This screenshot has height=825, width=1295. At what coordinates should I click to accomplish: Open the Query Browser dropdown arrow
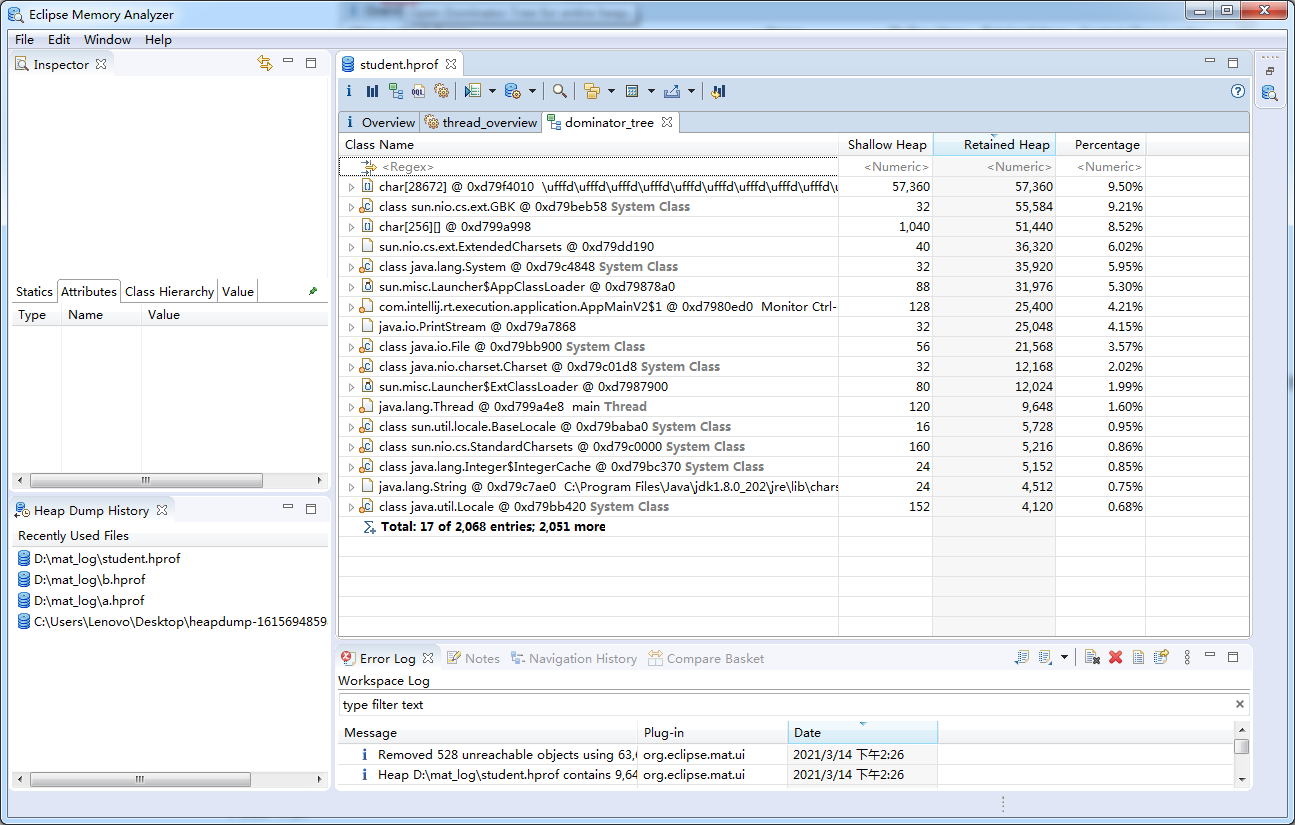point(532,91)
